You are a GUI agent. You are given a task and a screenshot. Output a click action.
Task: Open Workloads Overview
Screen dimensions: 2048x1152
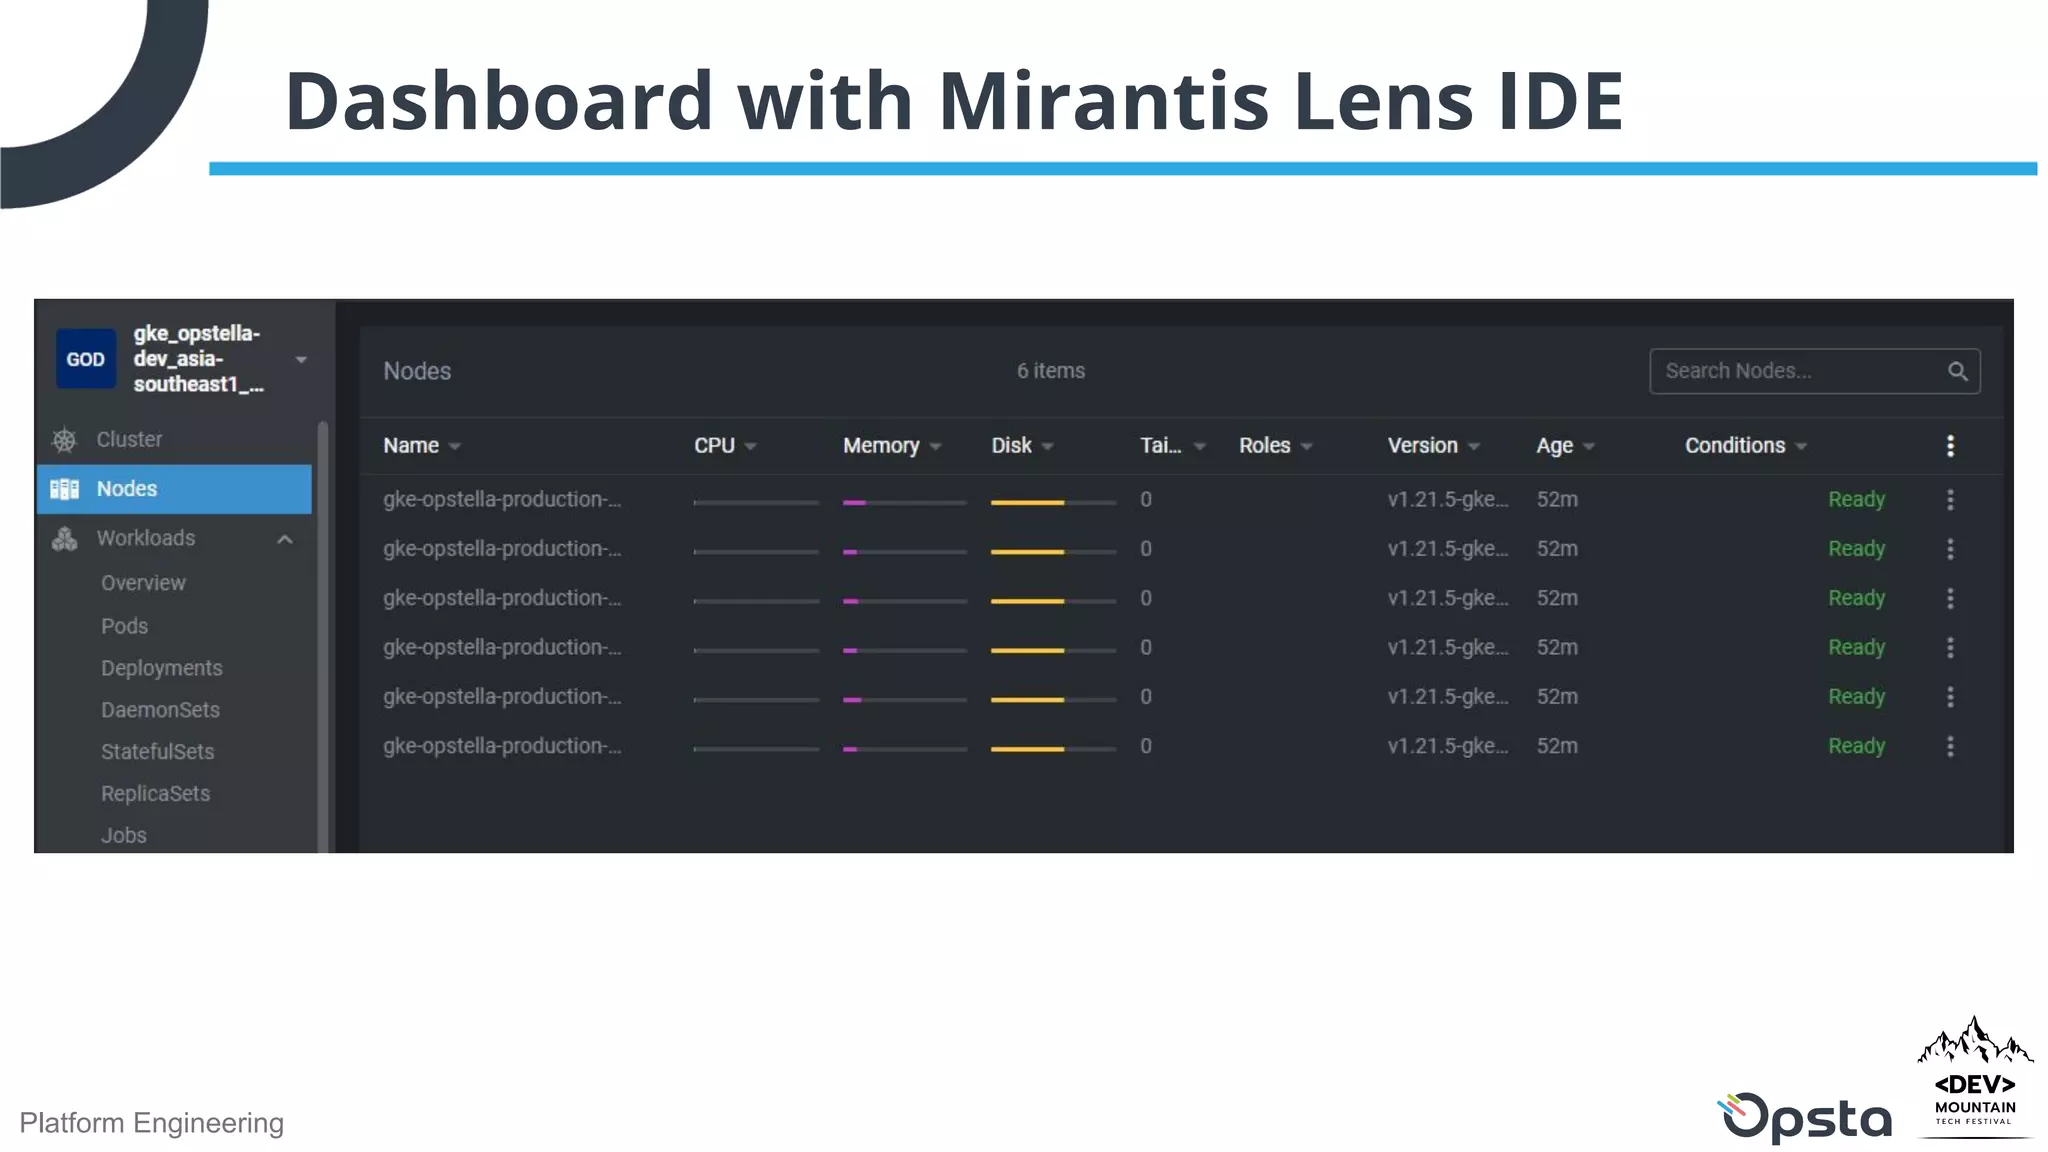pos(143,583)
